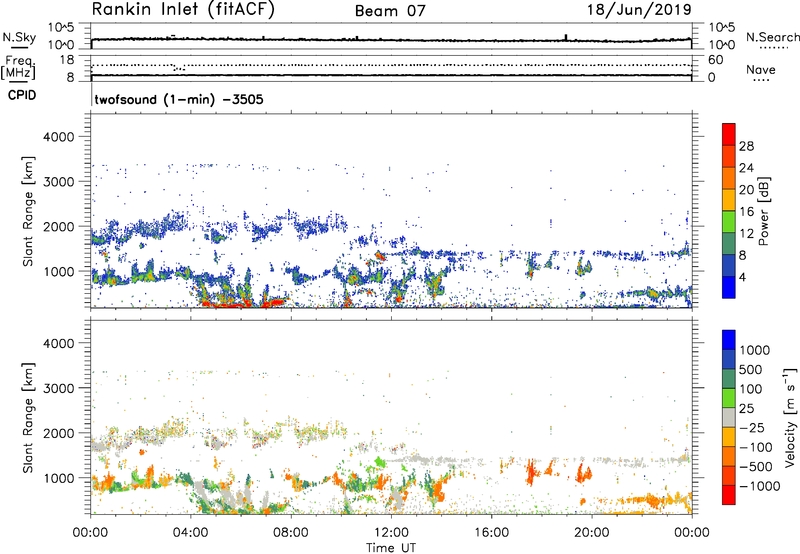Click the blue bottom segment of Power color bar

tap(729, 287)
